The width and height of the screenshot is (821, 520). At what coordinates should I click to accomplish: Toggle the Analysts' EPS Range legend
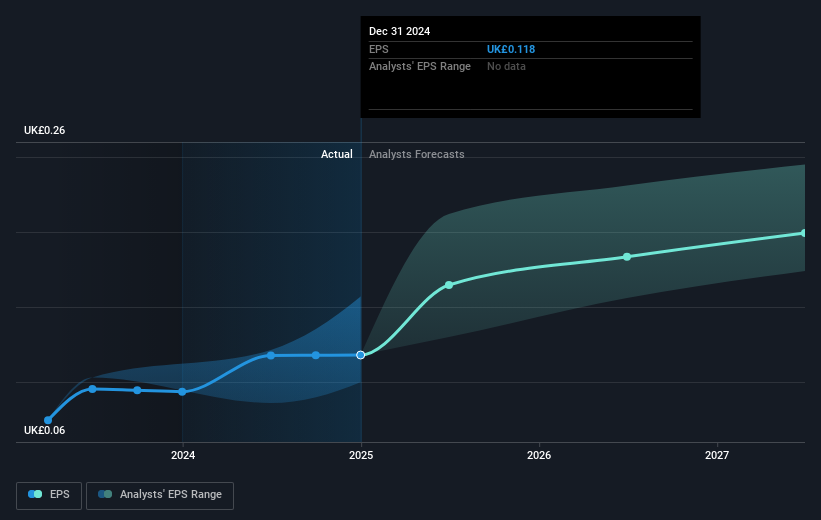tap(160, 495)
